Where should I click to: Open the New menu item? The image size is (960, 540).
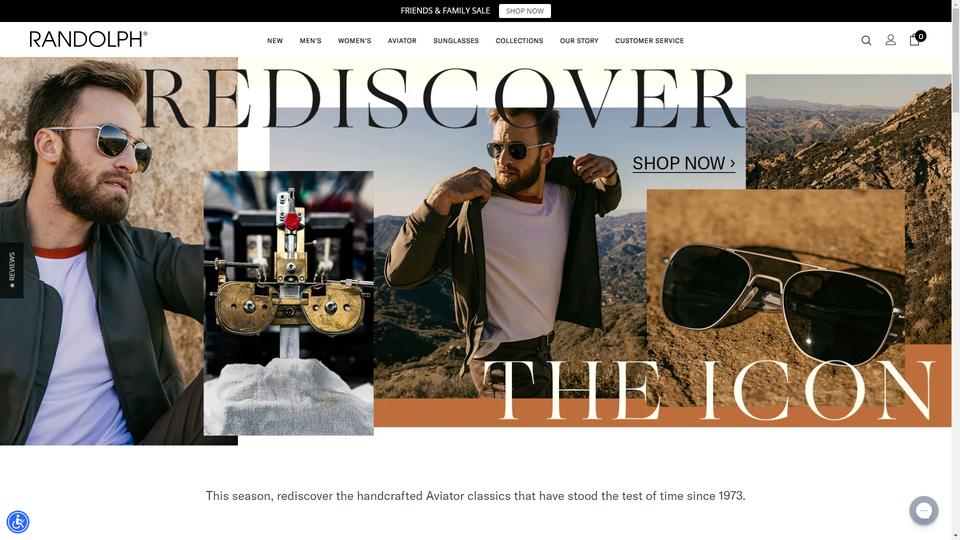coord(275,40)
